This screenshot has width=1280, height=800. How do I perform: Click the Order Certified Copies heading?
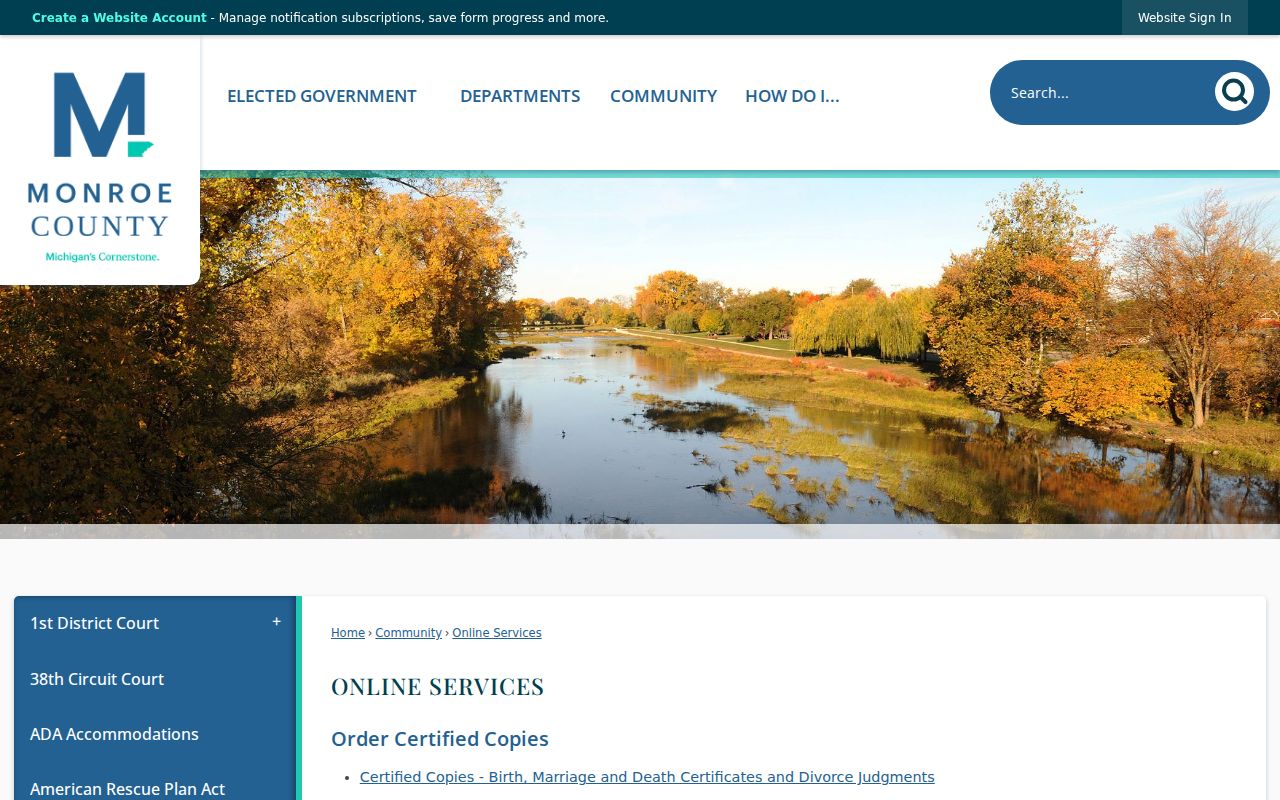[440, 739]
